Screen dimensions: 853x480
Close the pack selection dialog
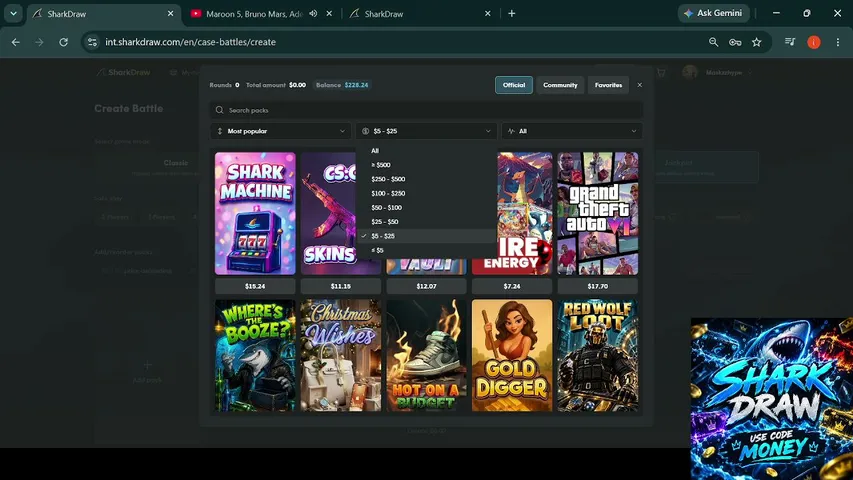tap(640, 85)
